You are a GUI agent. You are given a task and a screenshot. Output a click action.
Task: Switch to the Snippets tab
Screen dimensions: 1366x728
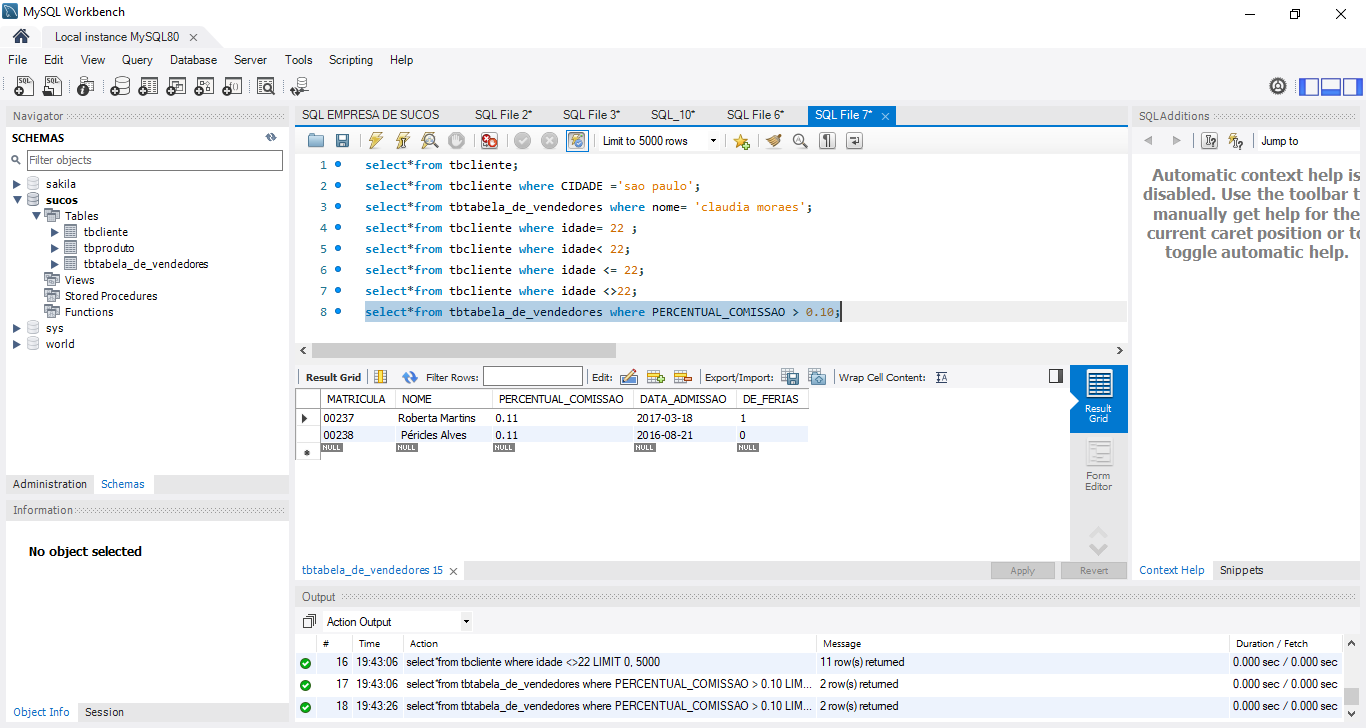coord(1241,570)
